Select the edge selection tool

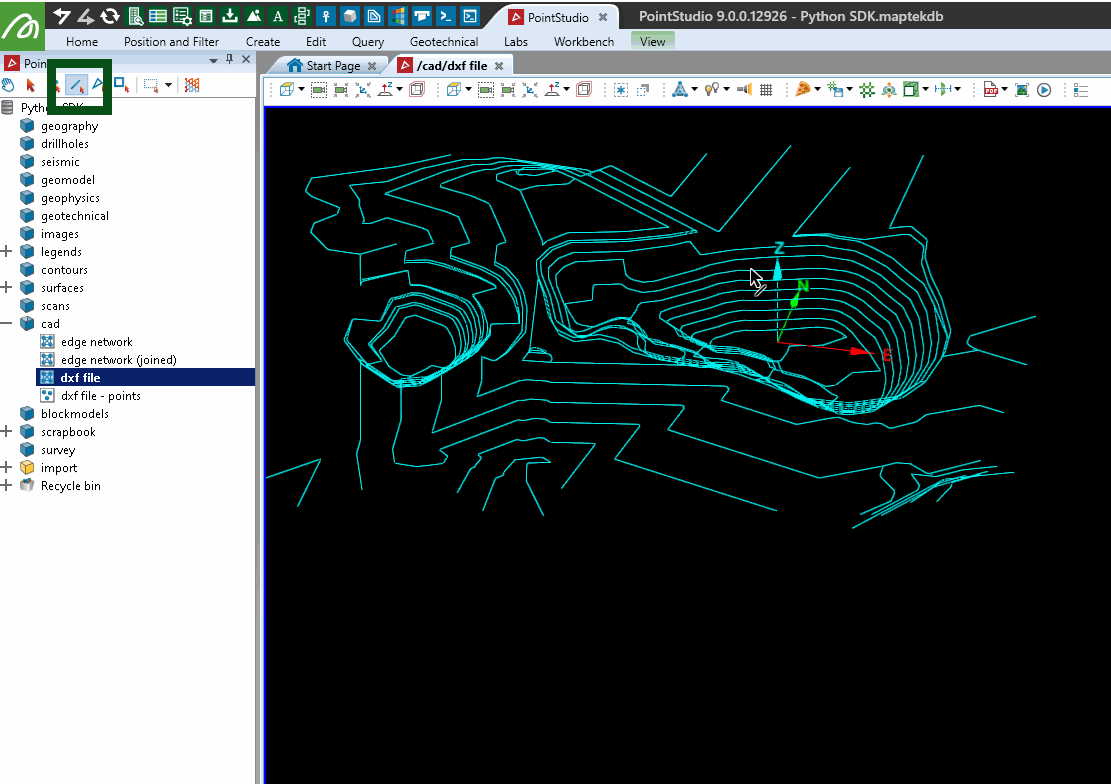[75, 85]
